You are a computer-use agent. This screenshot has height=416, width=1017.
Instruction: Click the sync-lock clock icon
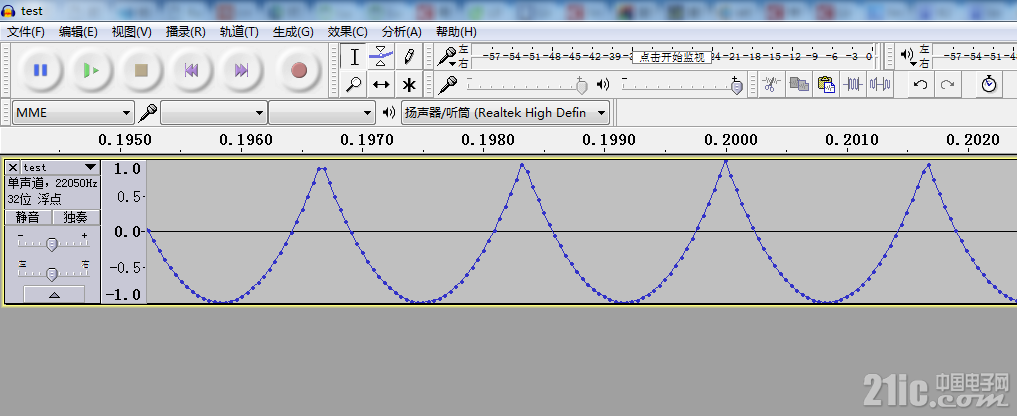(988, 84)
